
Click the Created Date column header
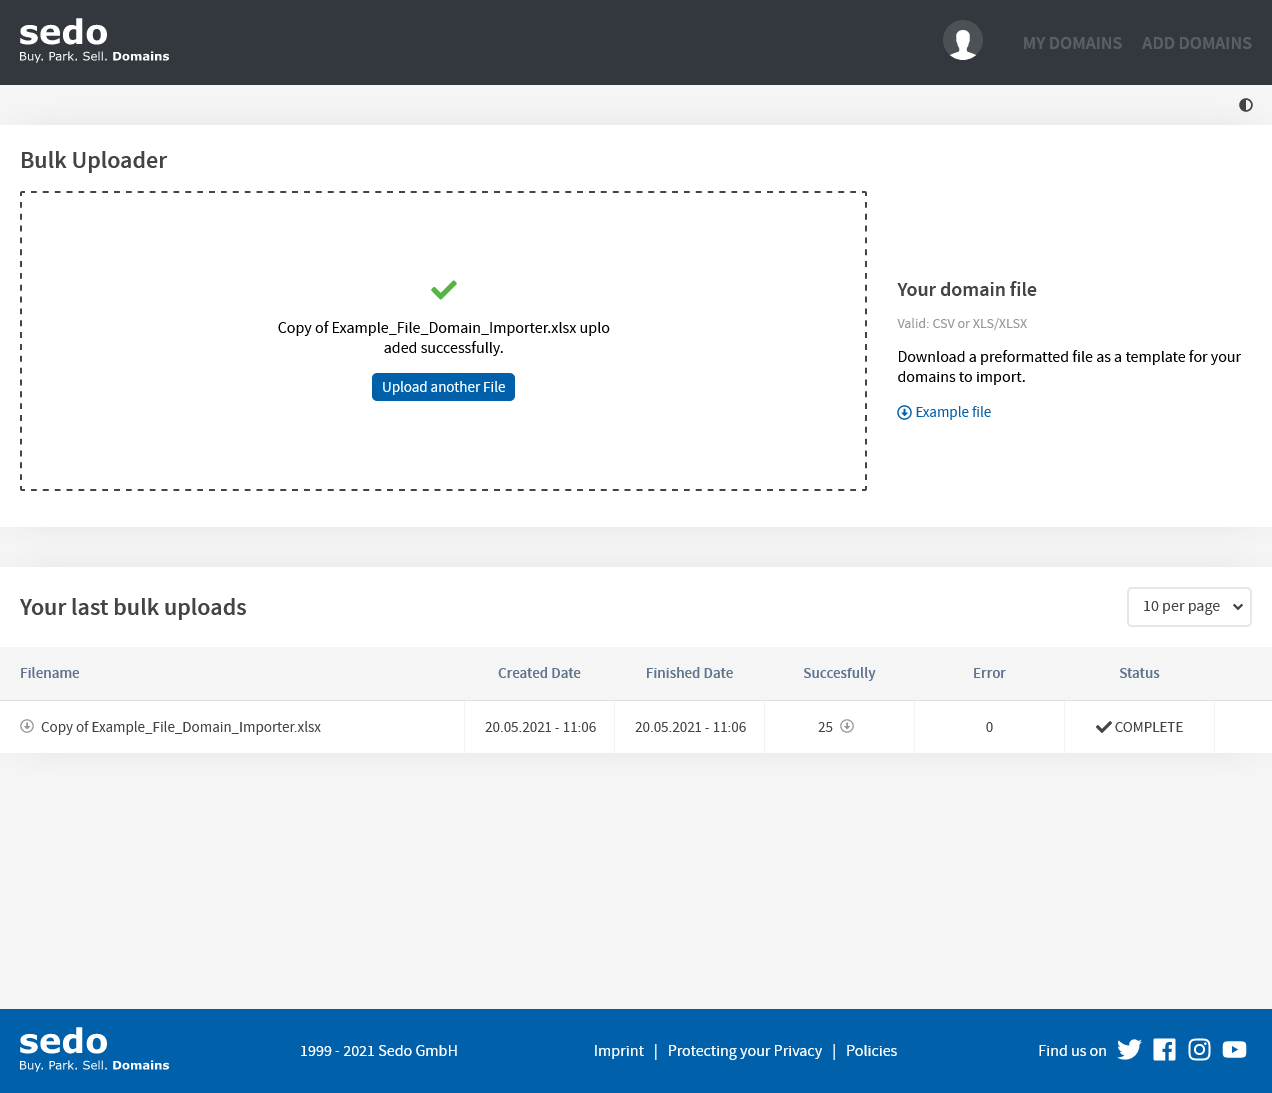pos(539,673)
